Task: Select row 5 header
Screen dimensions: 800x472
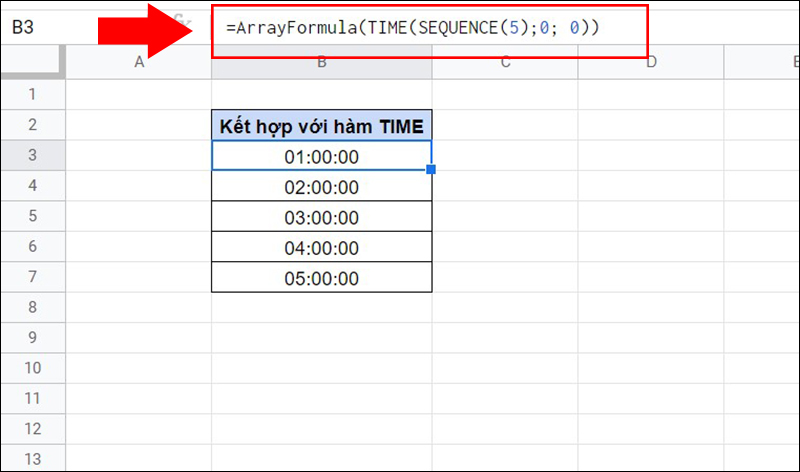Action: coord(33,216)
